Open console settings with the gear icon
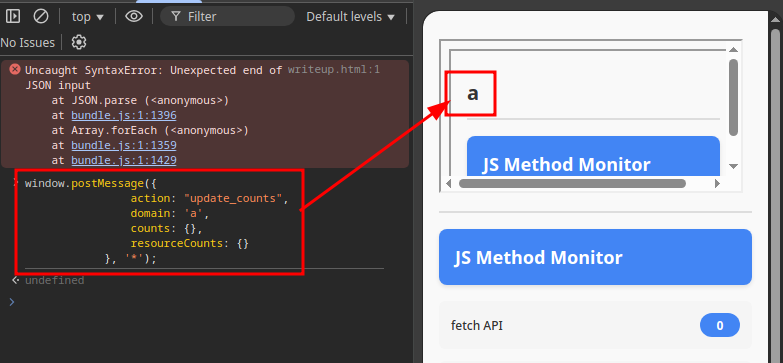783x363 pixels. click(78, 42)
